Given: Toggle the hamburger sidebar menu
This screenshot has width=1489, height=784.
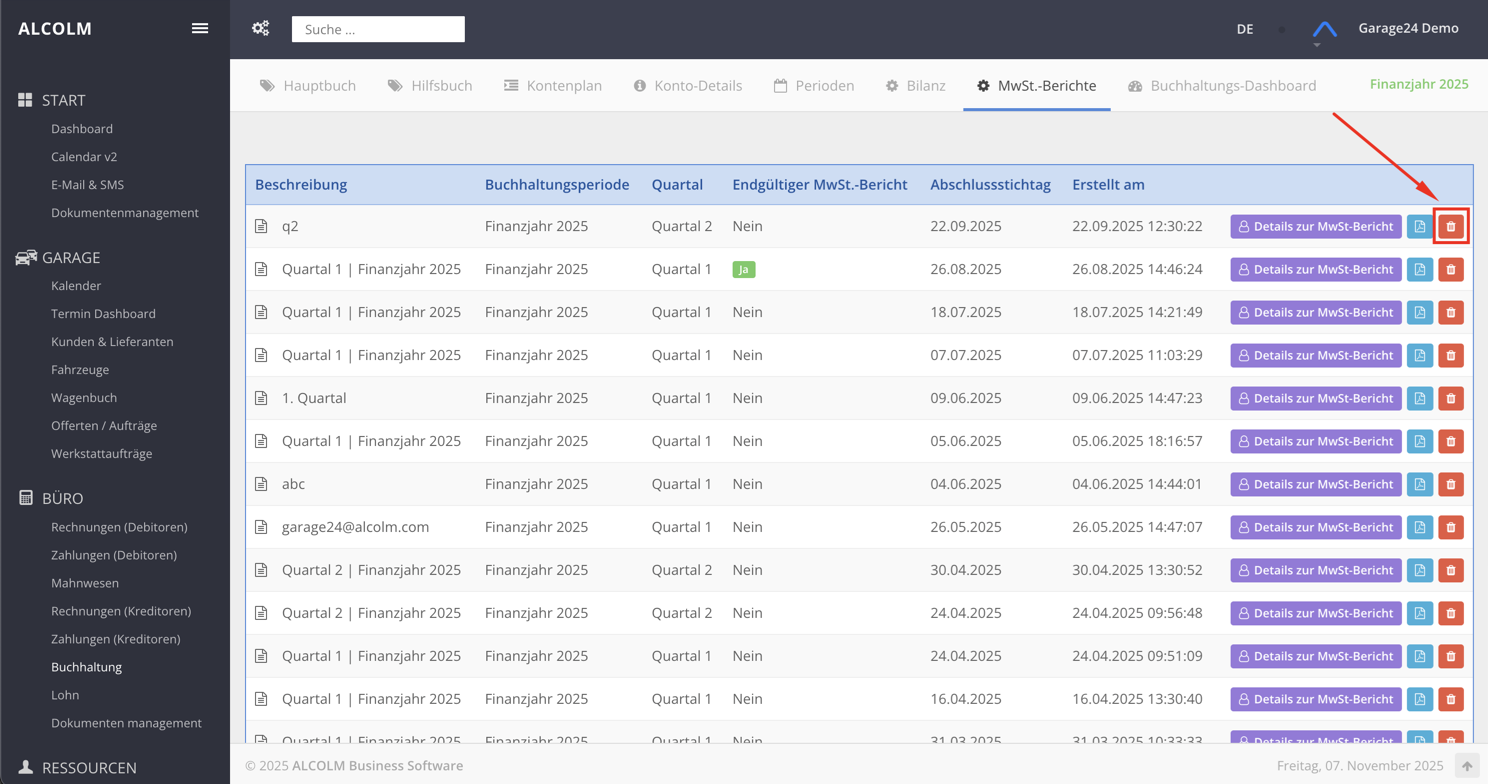Looking at the screenshot, I should [x=200, y=29].
